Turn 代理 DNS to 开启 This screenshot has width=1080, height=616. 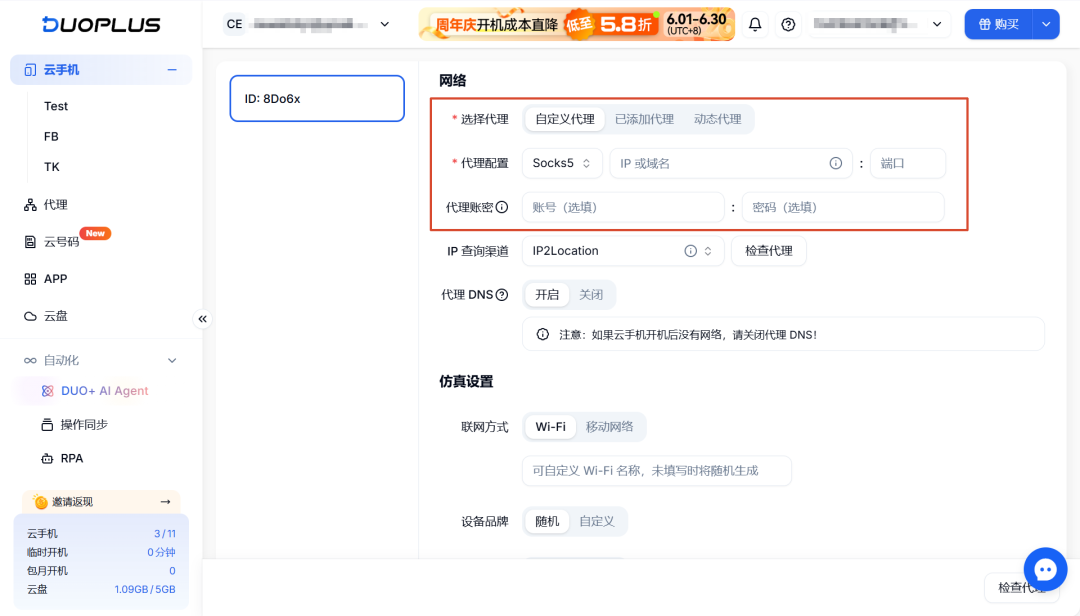click(x=547, y=295)
